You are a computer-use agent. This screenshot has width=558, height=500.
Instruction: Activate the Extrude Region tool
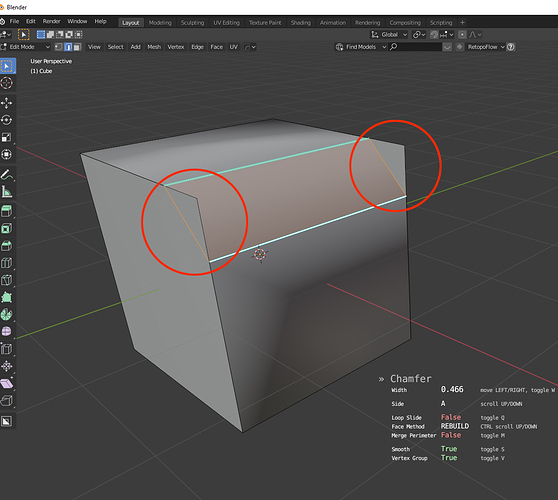point(7,211)
